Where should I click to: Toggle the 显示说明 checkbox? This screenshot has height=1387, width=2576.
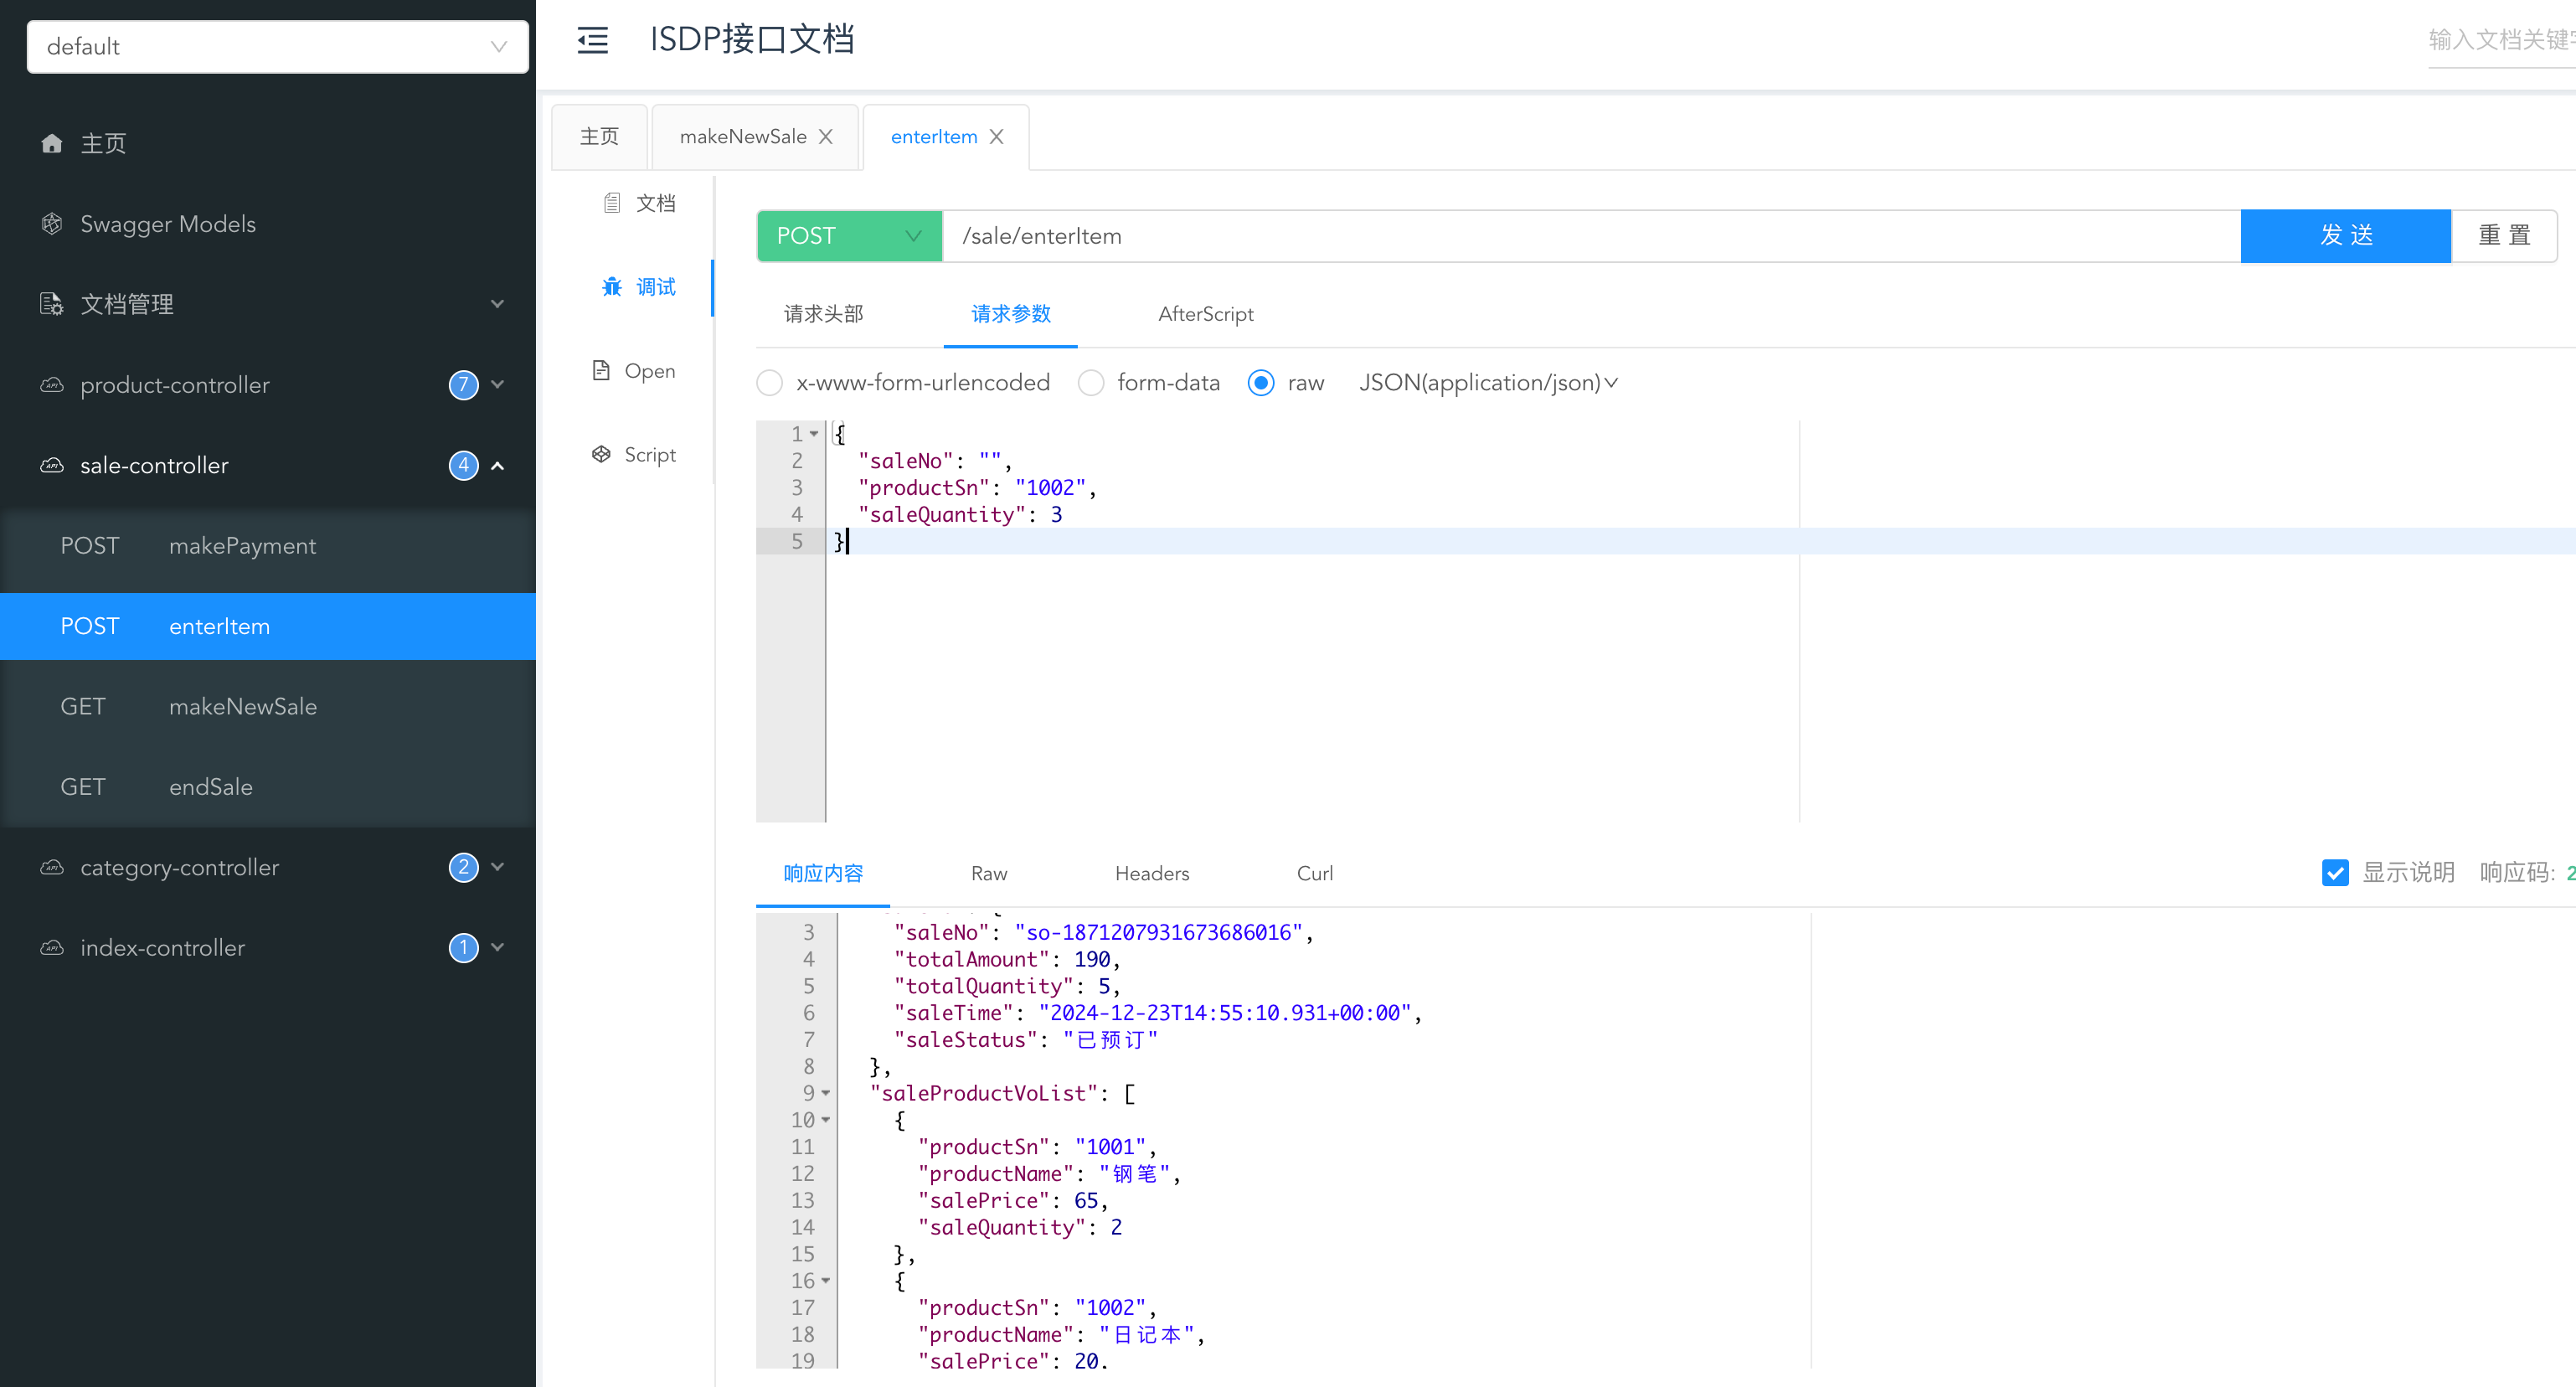[2335, 873]
